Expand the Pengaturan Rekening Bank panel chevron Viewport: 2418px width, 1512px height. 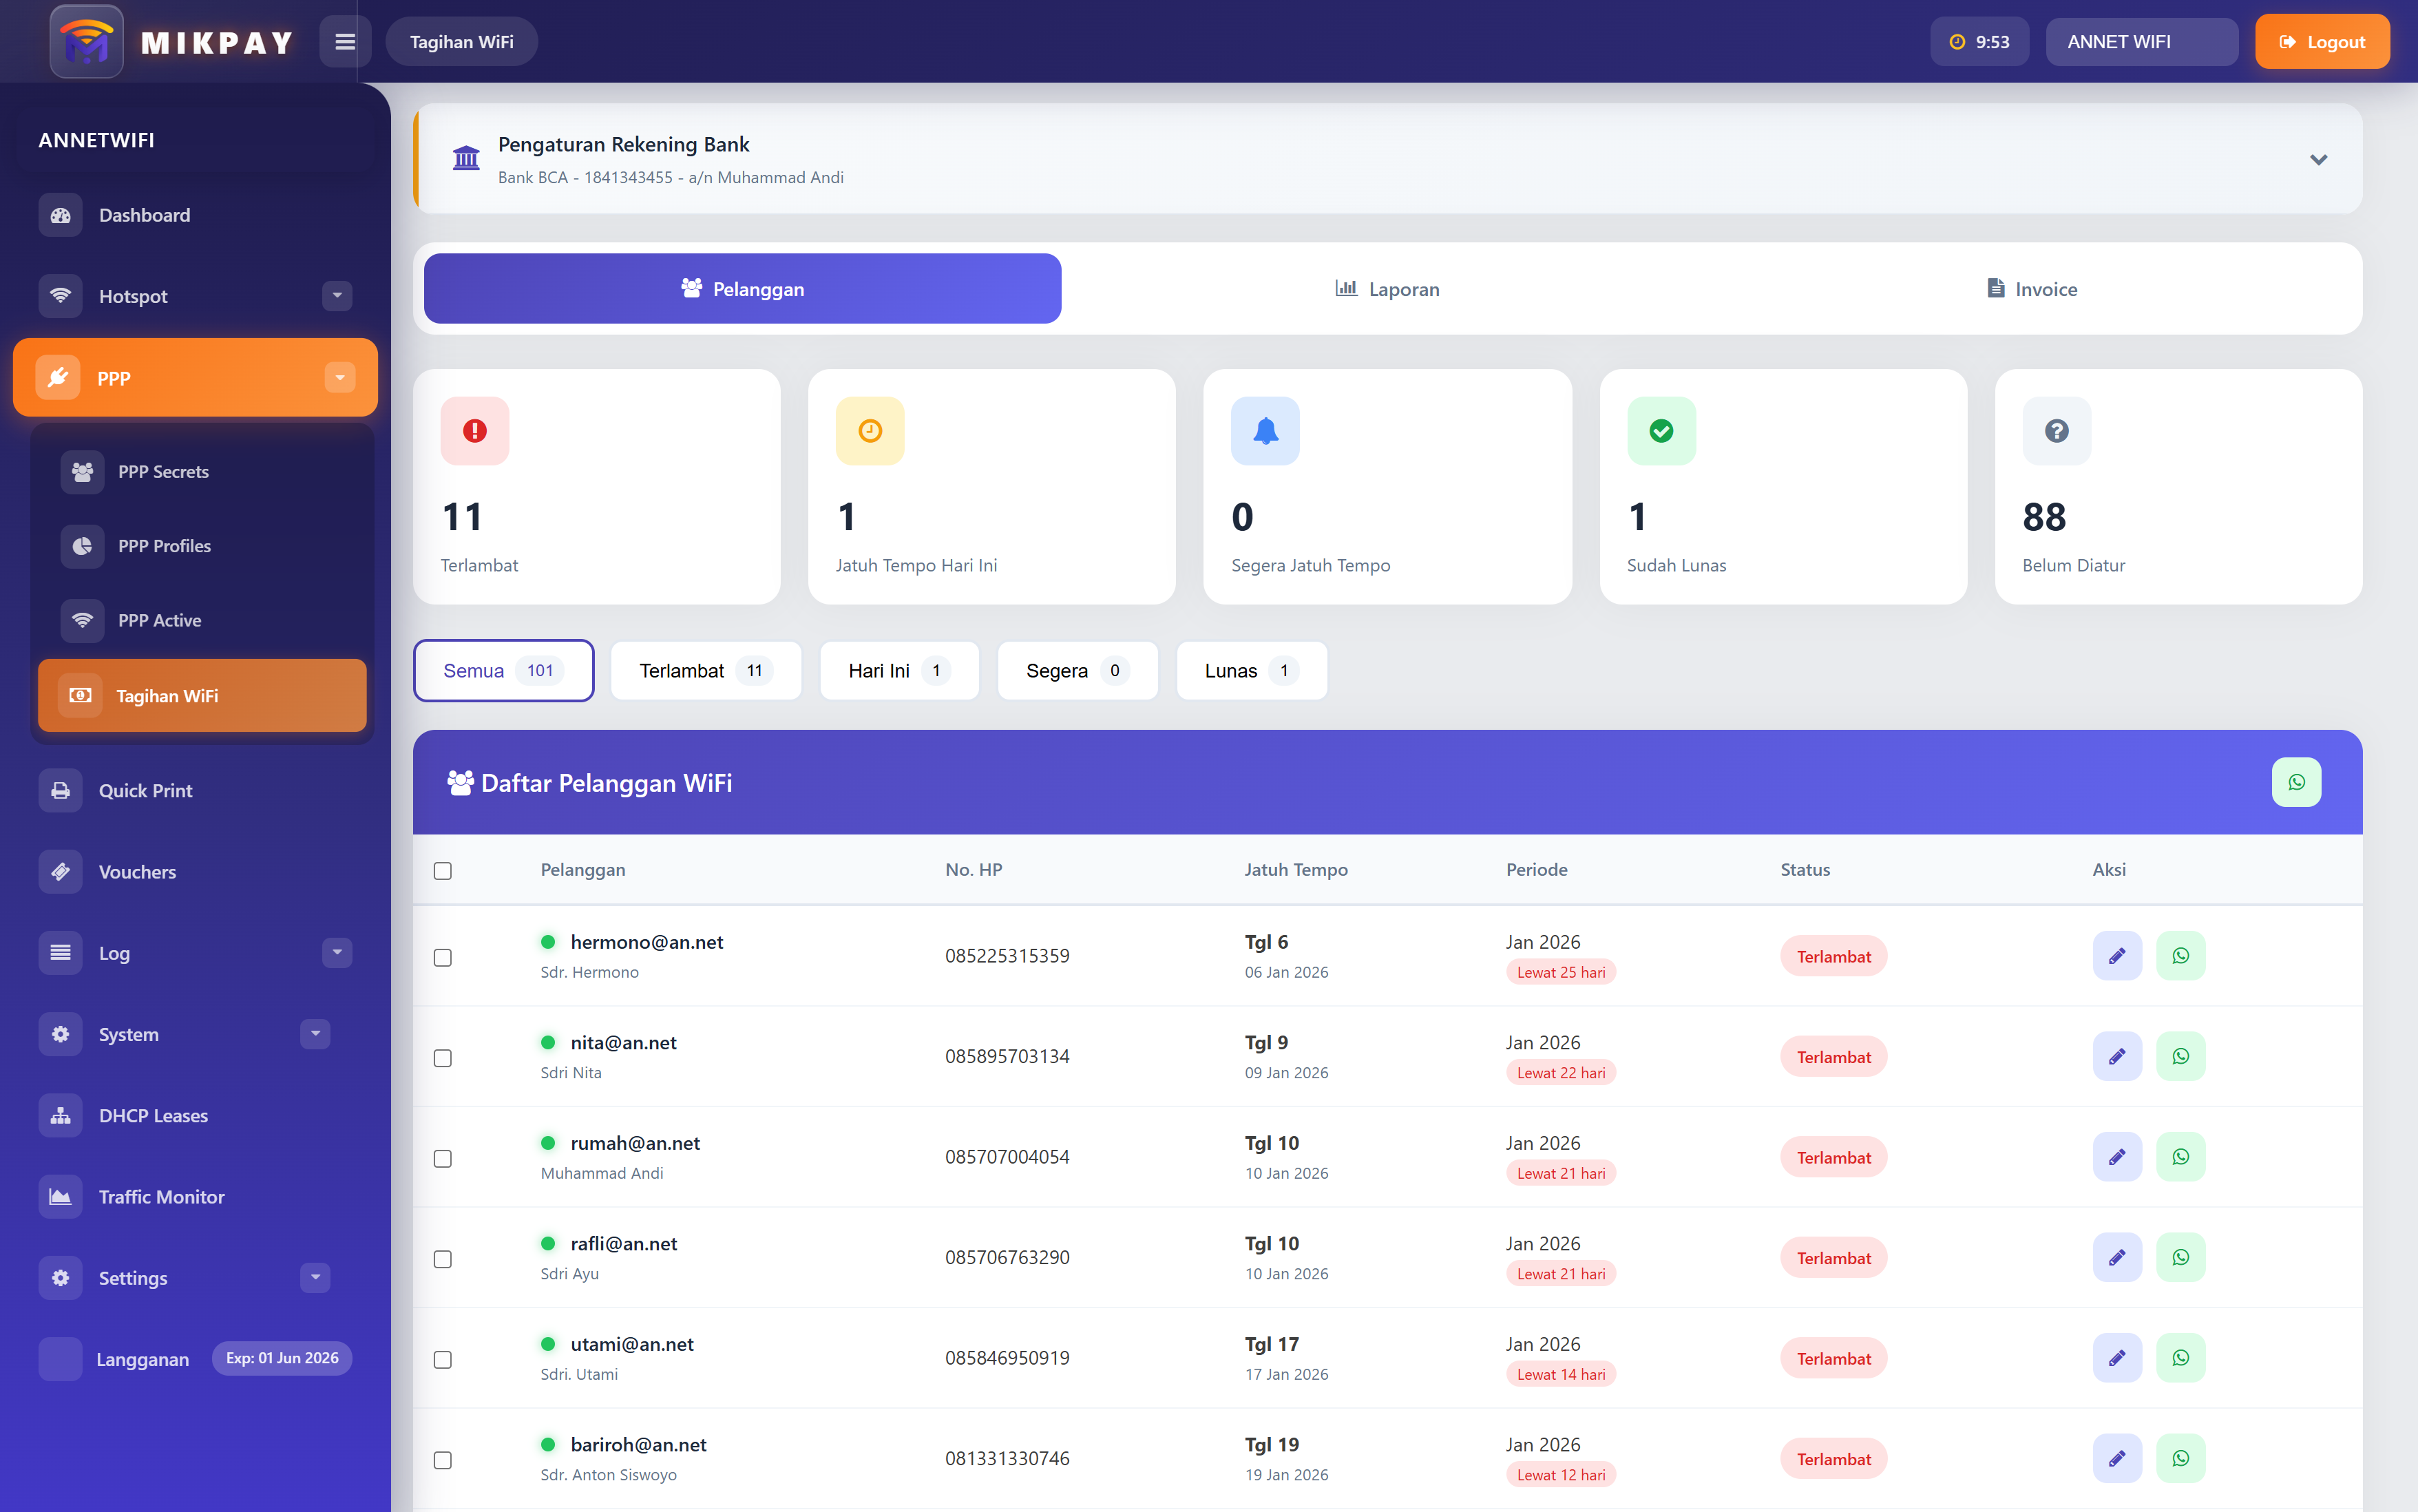(x=2318, y=160)
